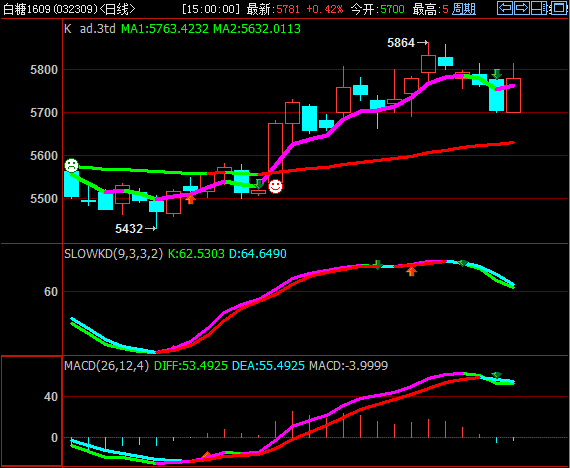Click the orange diamond marker in MACD panel
The width and height of the screenshot is (570, 468).
[x=206, y=455]
